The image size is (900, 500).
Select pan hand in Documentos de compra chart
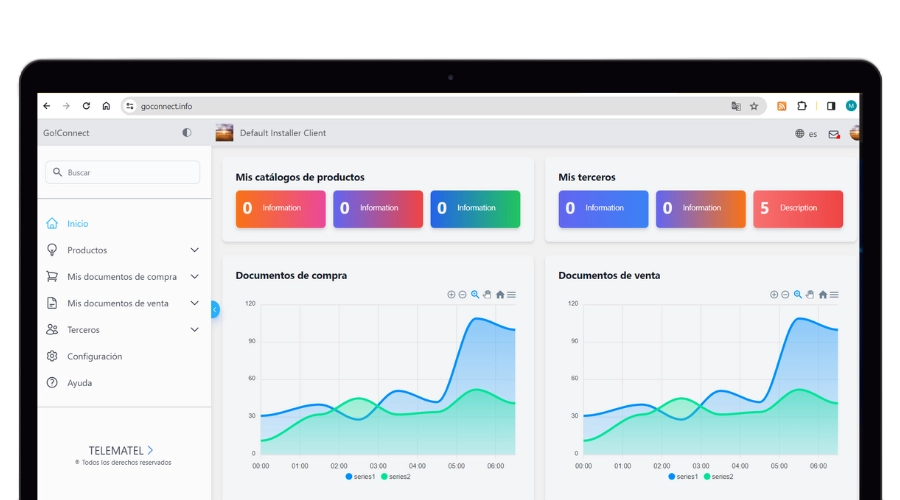487,294
